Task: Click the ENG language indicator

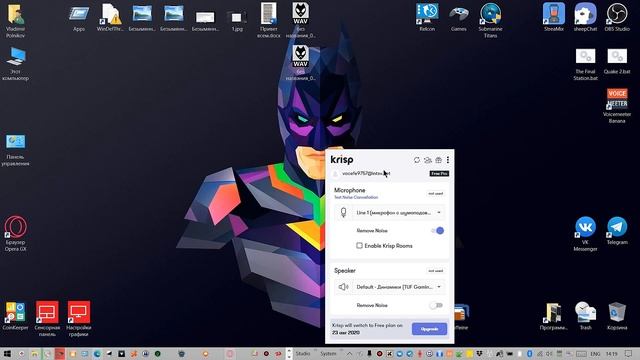Action: click(x=596, y=354)
